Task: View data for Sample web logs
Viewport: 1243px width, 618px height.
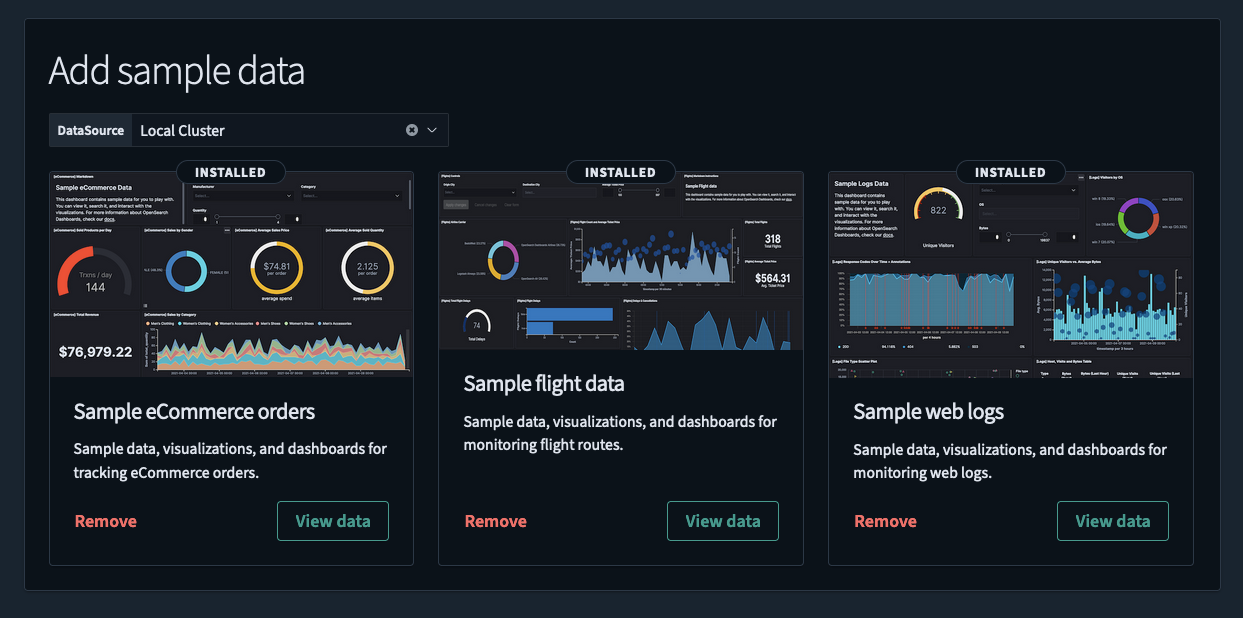Action: click(1113, 521)
